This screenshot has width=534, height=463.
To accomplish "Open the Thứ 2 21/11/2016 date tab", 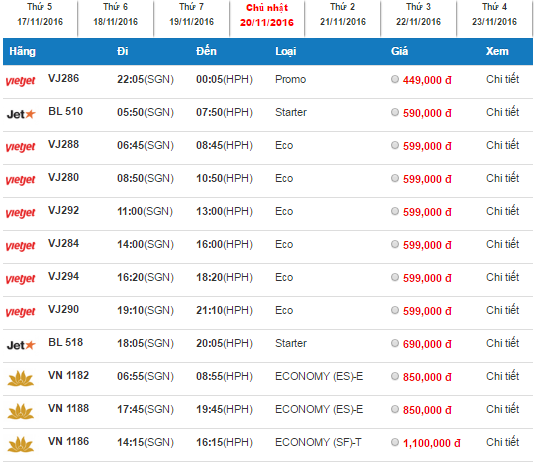I will tap(343, 14).
